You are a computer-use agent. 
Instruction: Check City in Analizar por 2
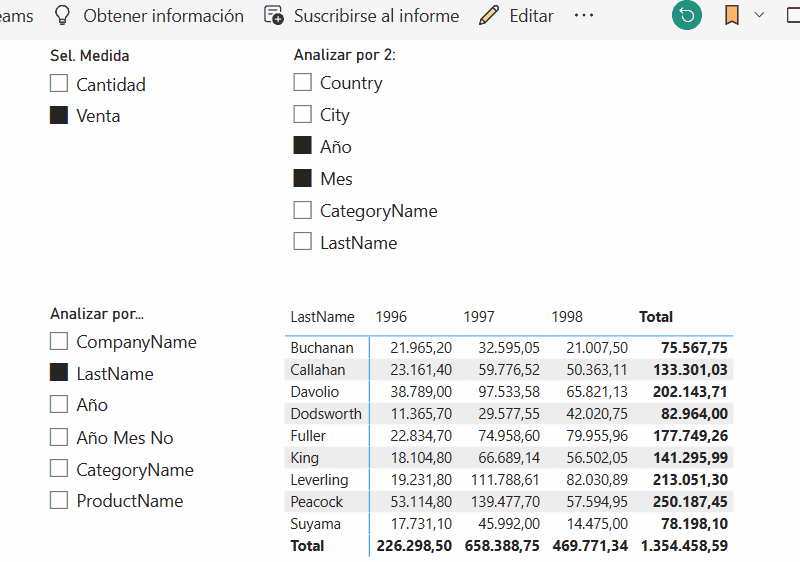(x=303, y=114)
